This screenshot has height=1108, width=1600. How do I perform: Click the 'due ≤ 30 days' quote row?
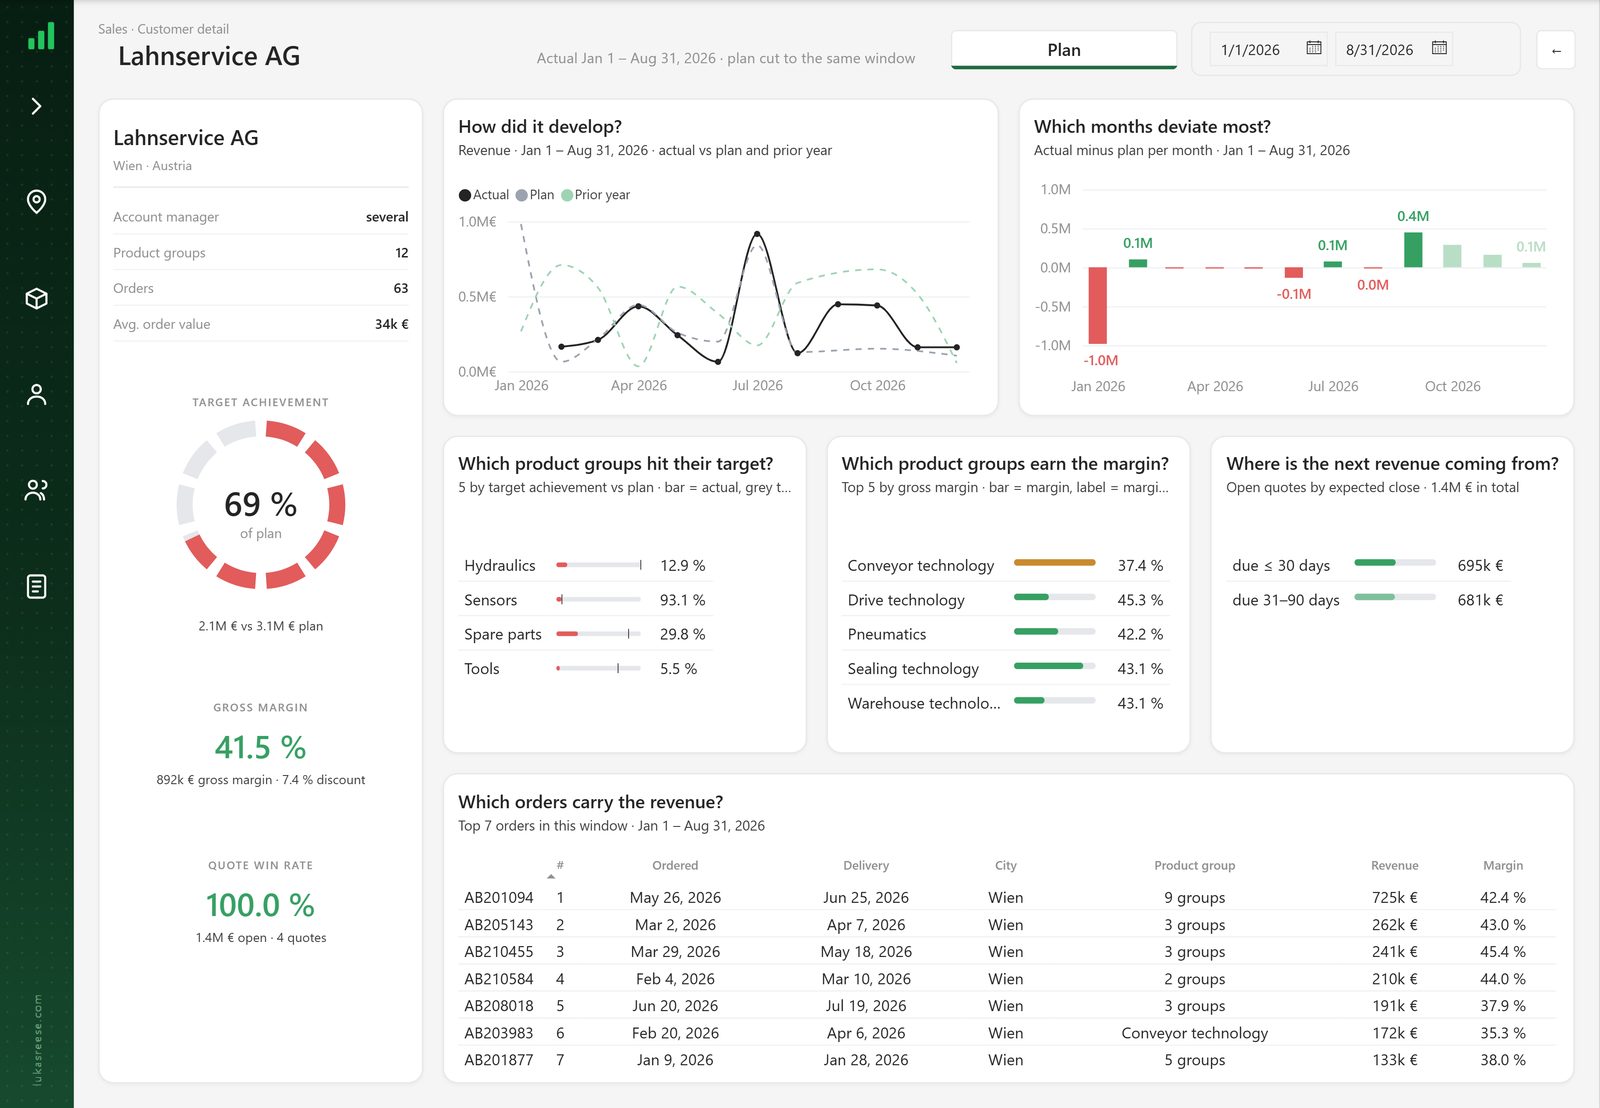(1368, 565)
